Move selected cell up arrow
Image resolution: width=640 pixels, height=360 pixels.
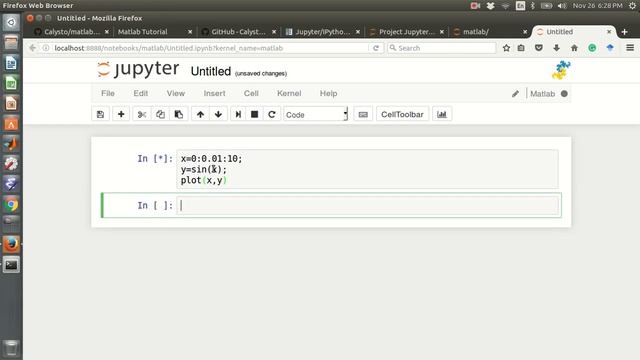point(200,114)
